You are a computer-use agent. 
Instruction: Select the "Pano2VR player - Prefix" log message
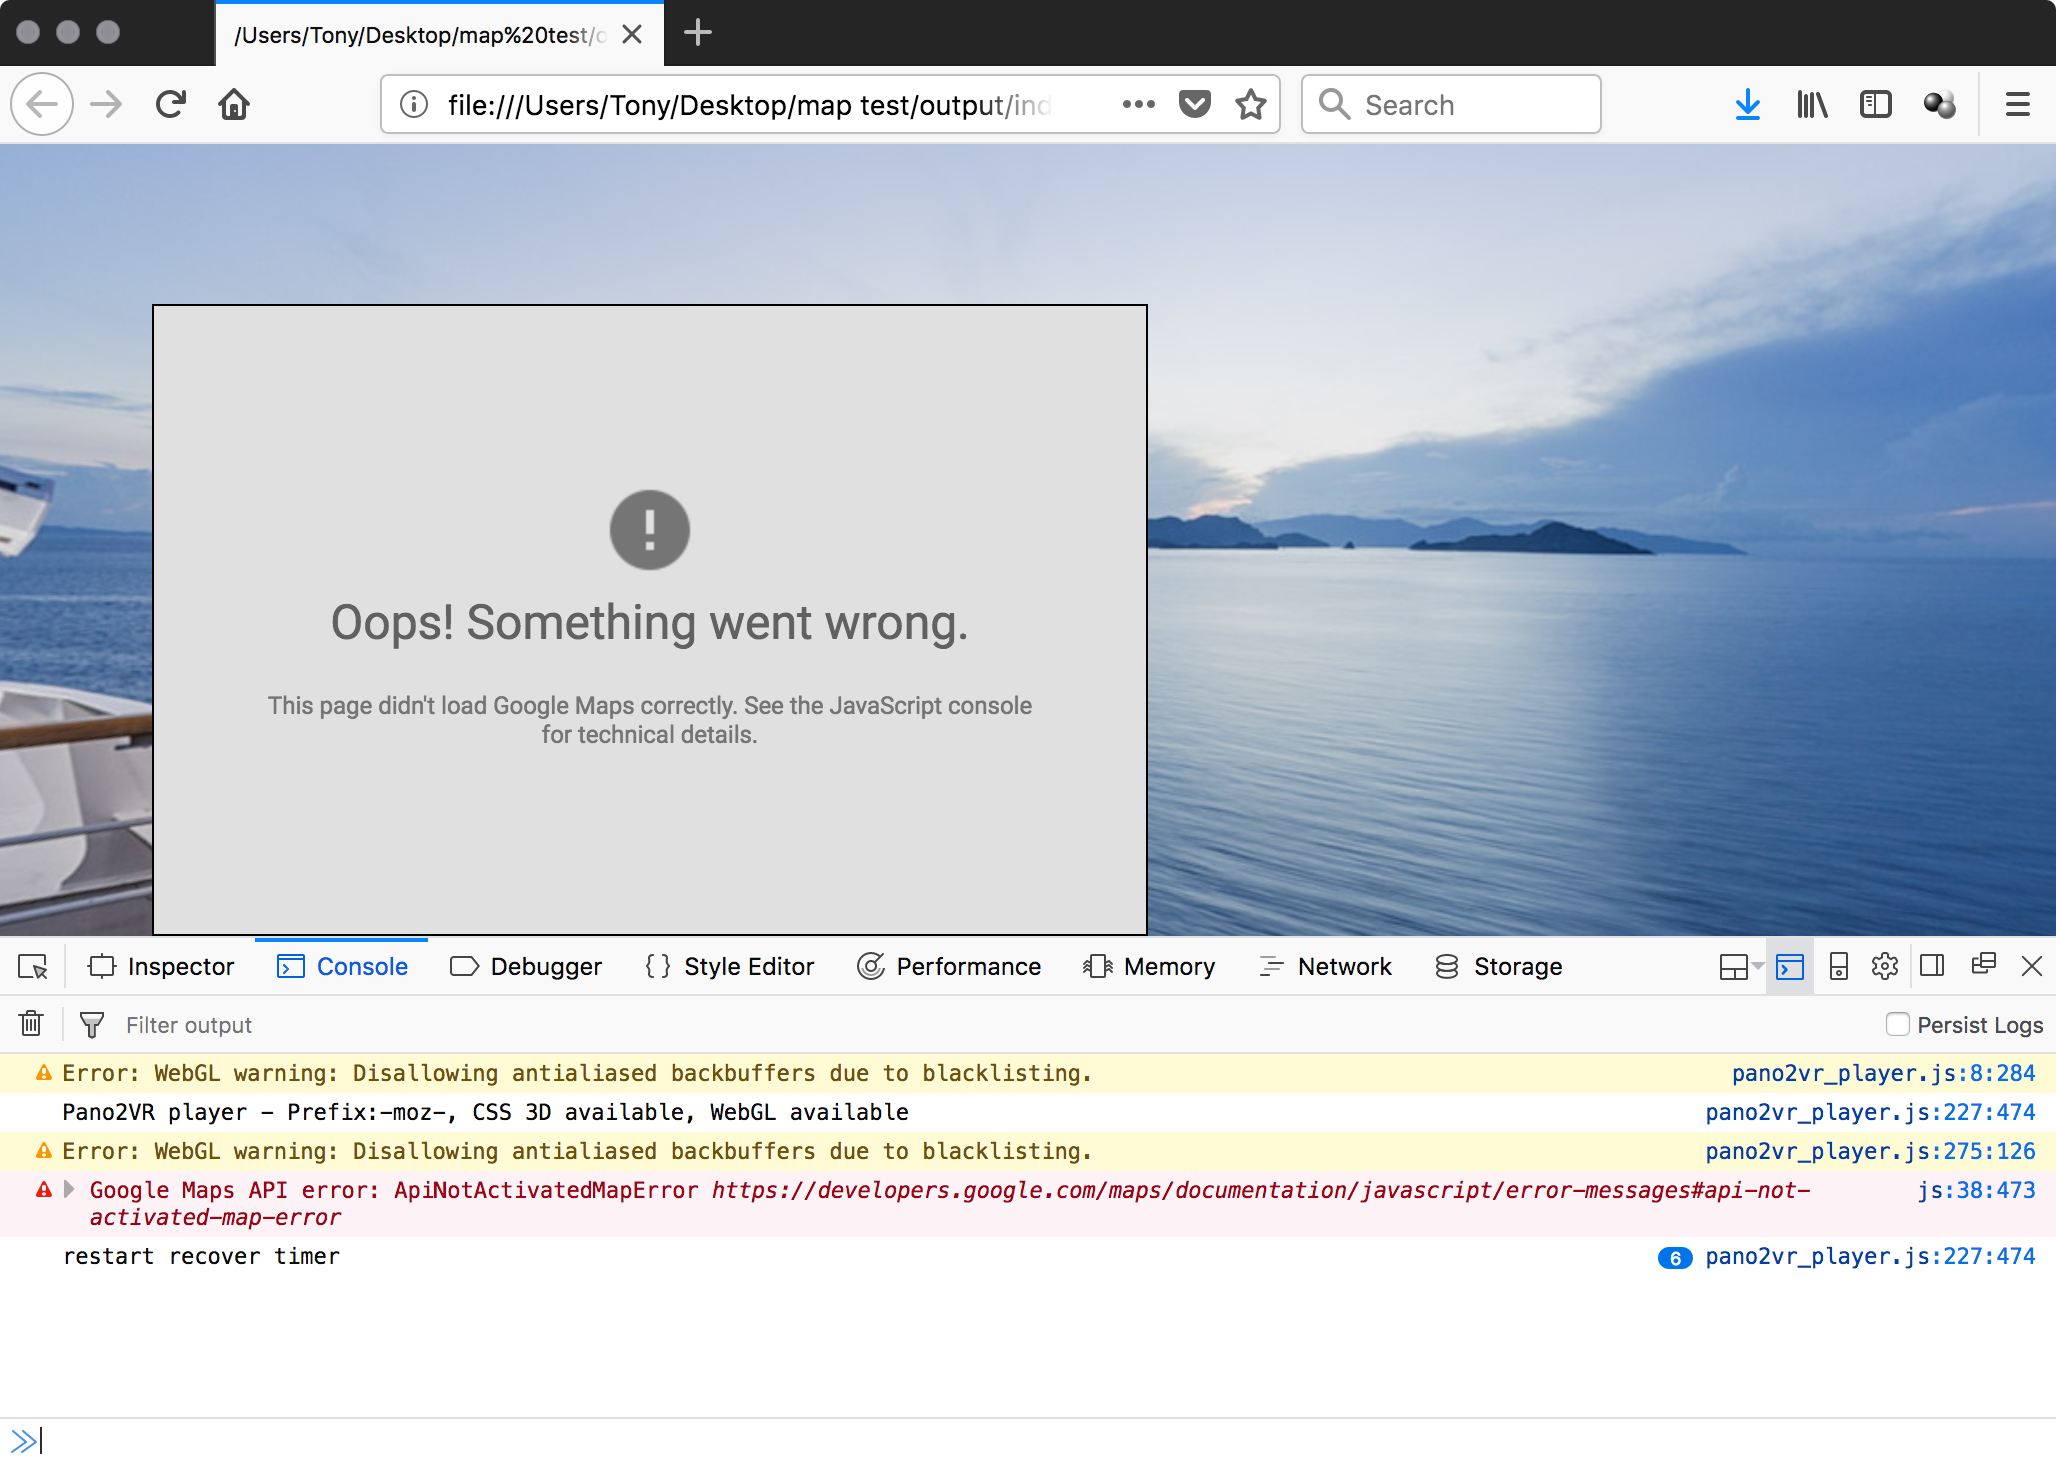(485, 1112)
